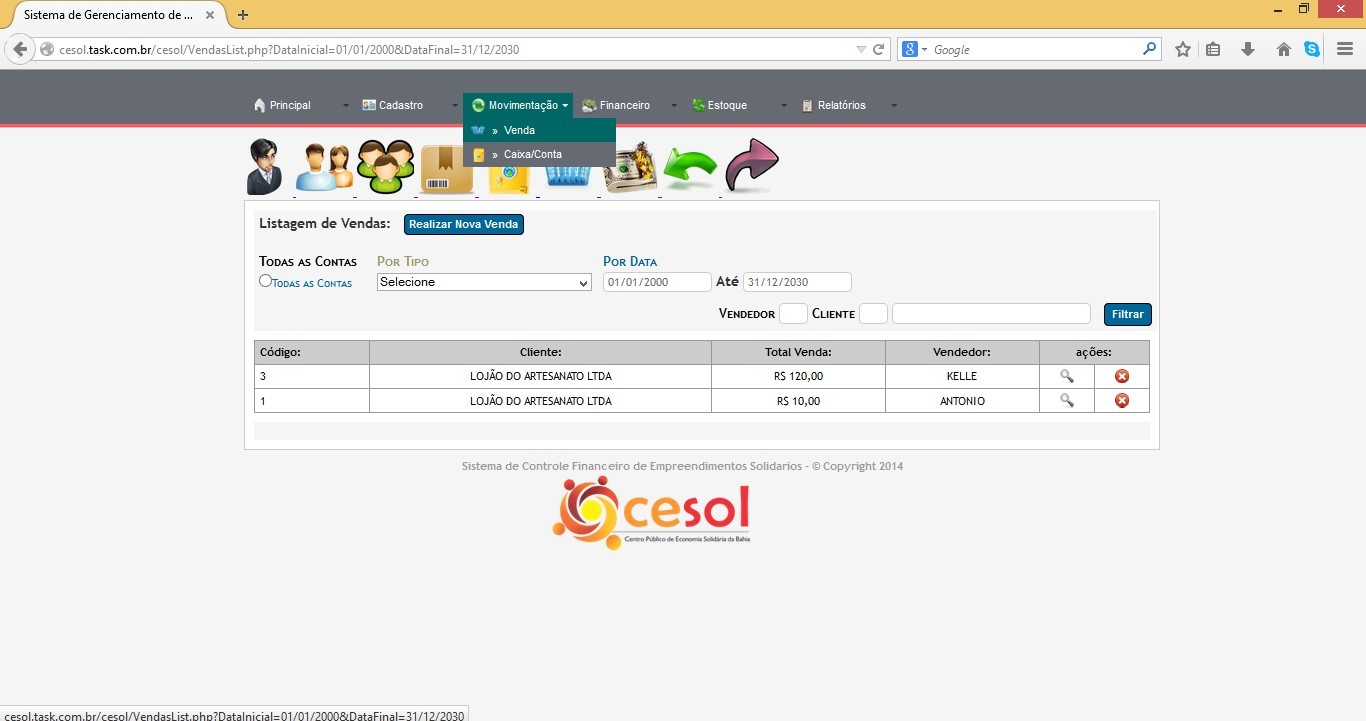
Task: Select the Todas as Contas radio button
Action: (x=265, y=281)
